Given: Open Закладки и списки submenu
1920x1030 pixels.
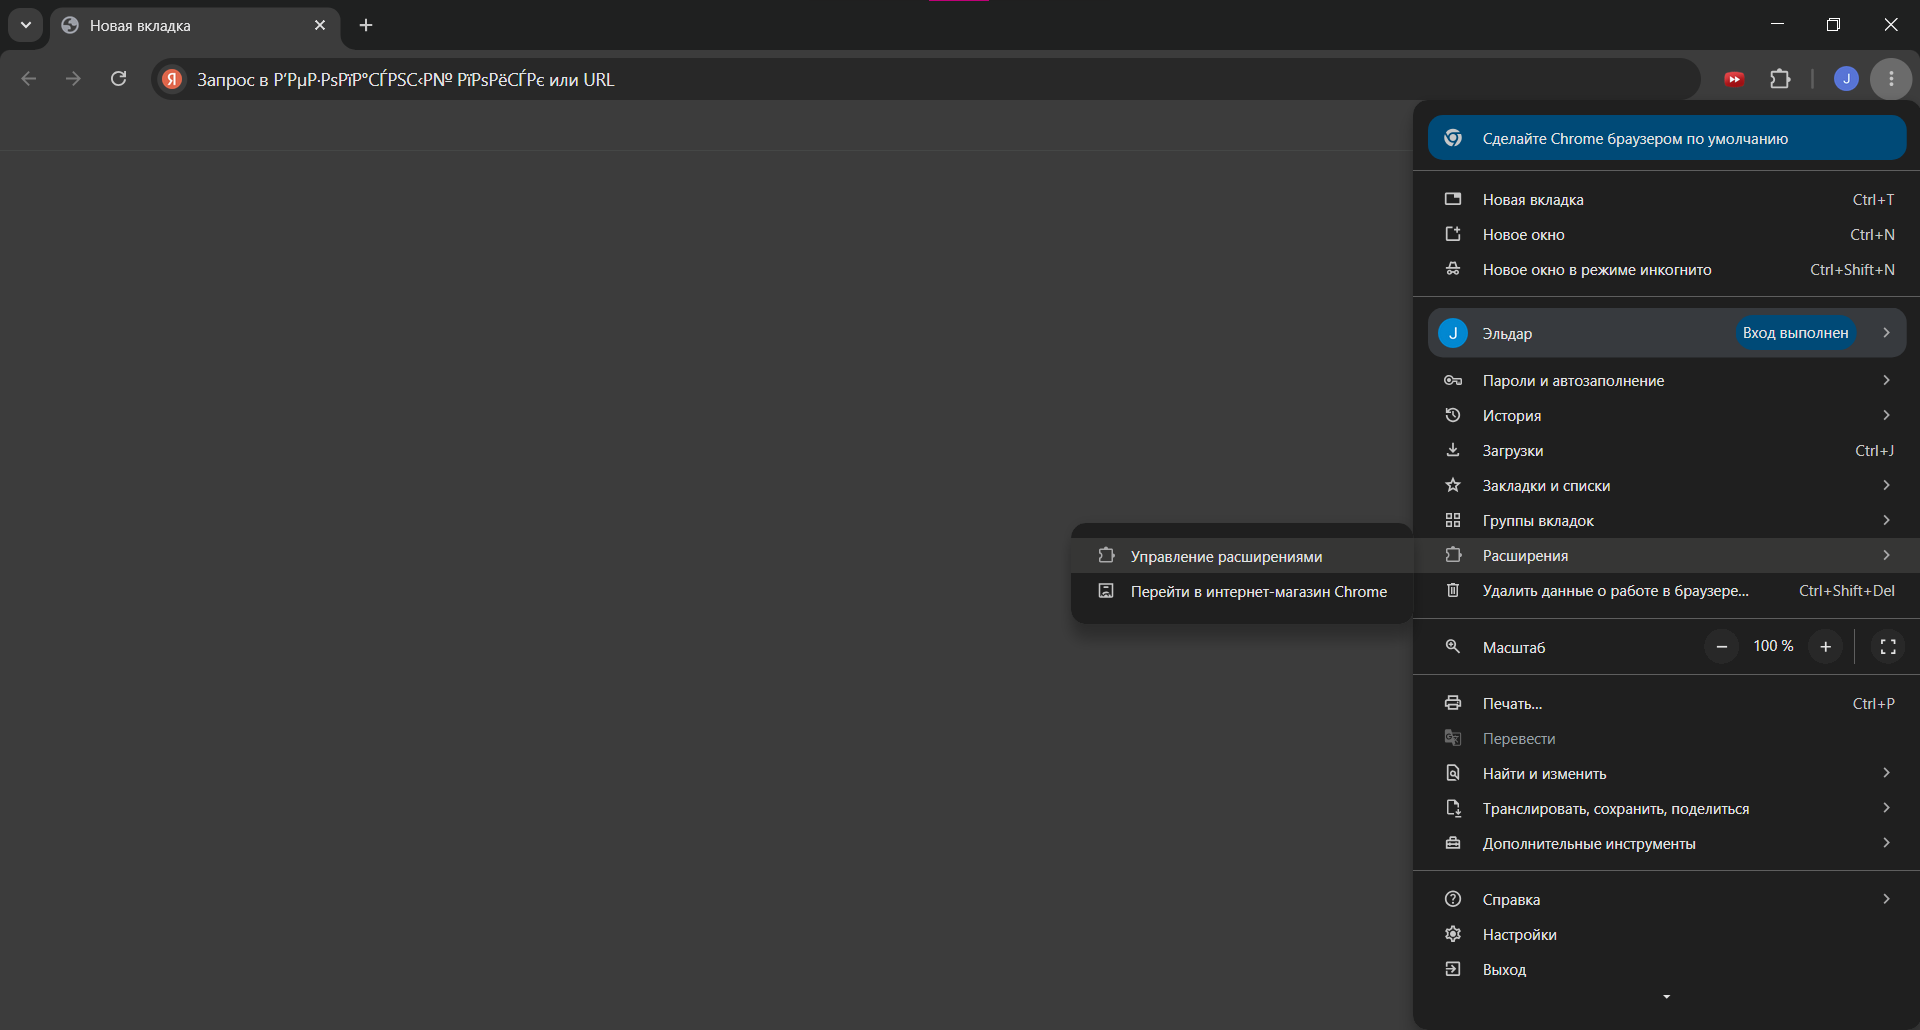Looking at the screenshot, I should (1667, 485).
